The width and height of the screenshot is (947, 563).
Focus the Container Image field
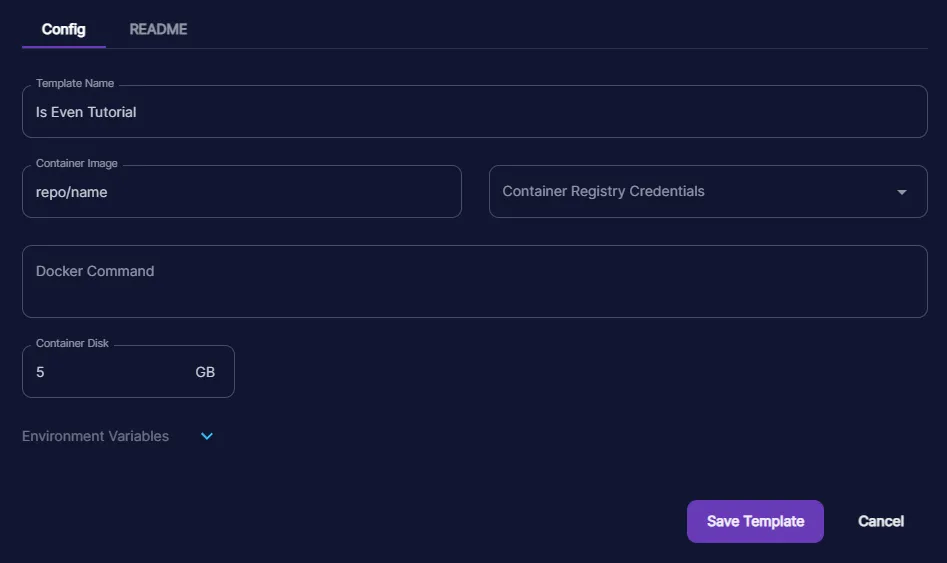pos(242,191)
